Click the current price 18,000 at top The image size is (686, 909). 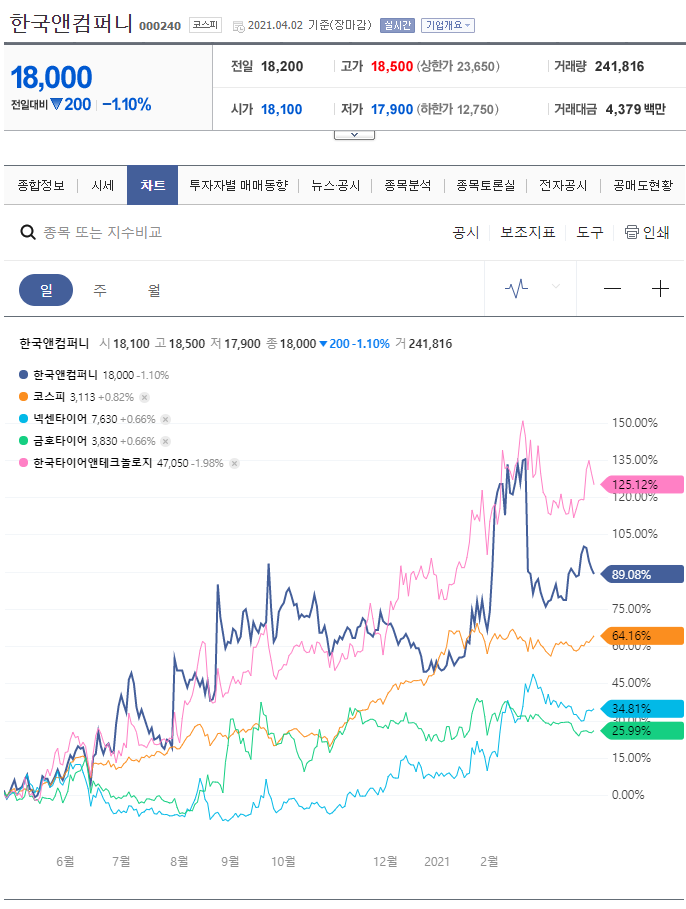pyautogui.click(x=52, y=78)
